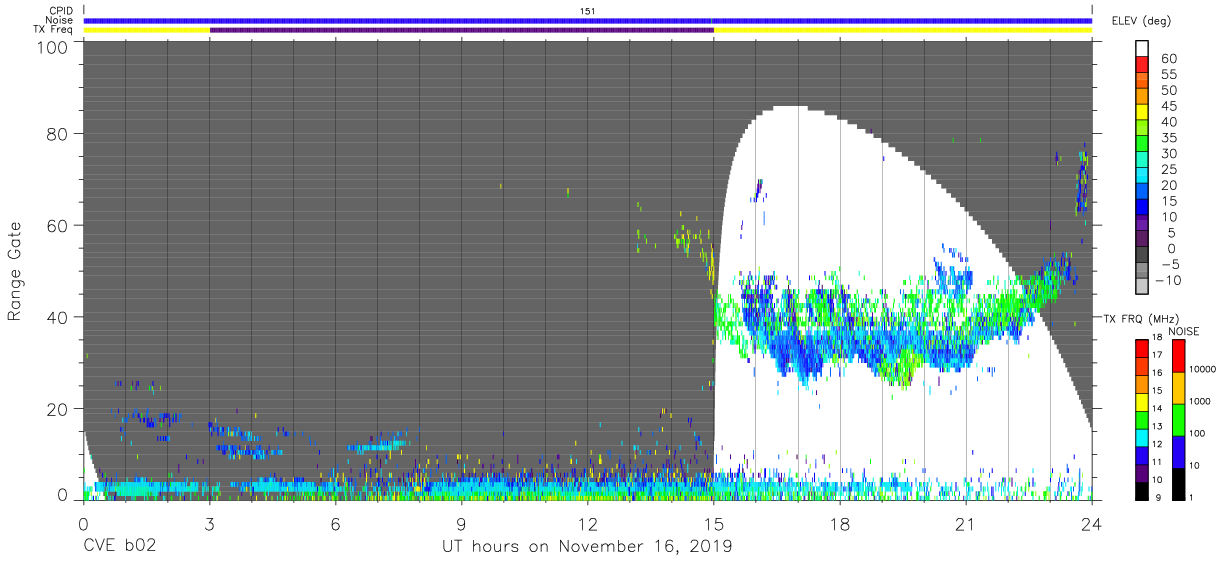The height and width of the screenshot is (567, 1228).
Task: Click the red top segment of NOISE colorbar
Action: pyautogui.click(x=1177, y=356)
